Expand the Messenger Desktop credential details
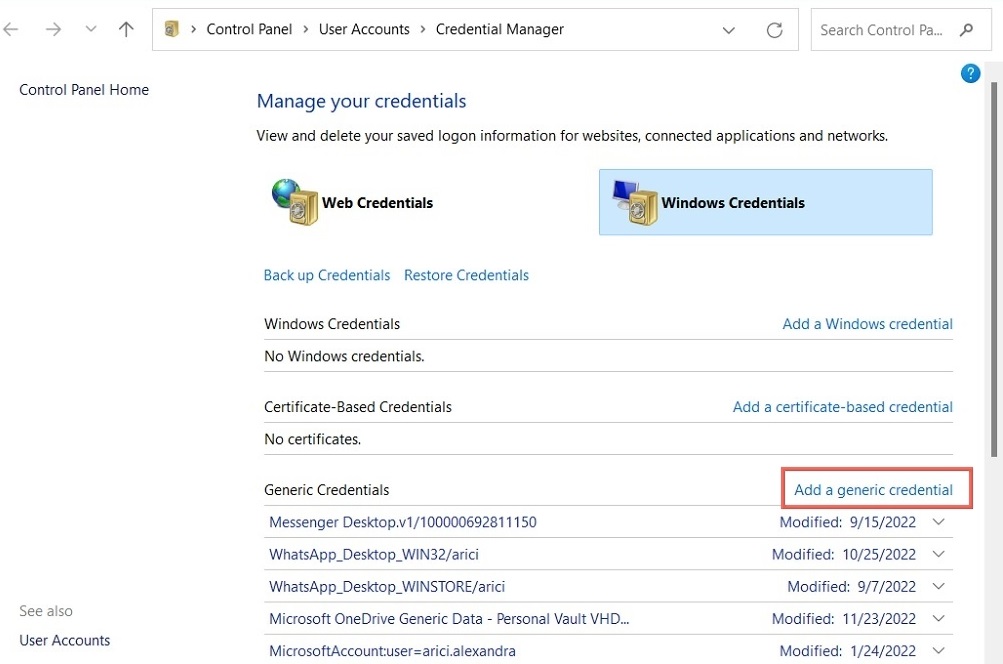The height and width of the screenshot is (664, 1003). [x=938, y=522]
